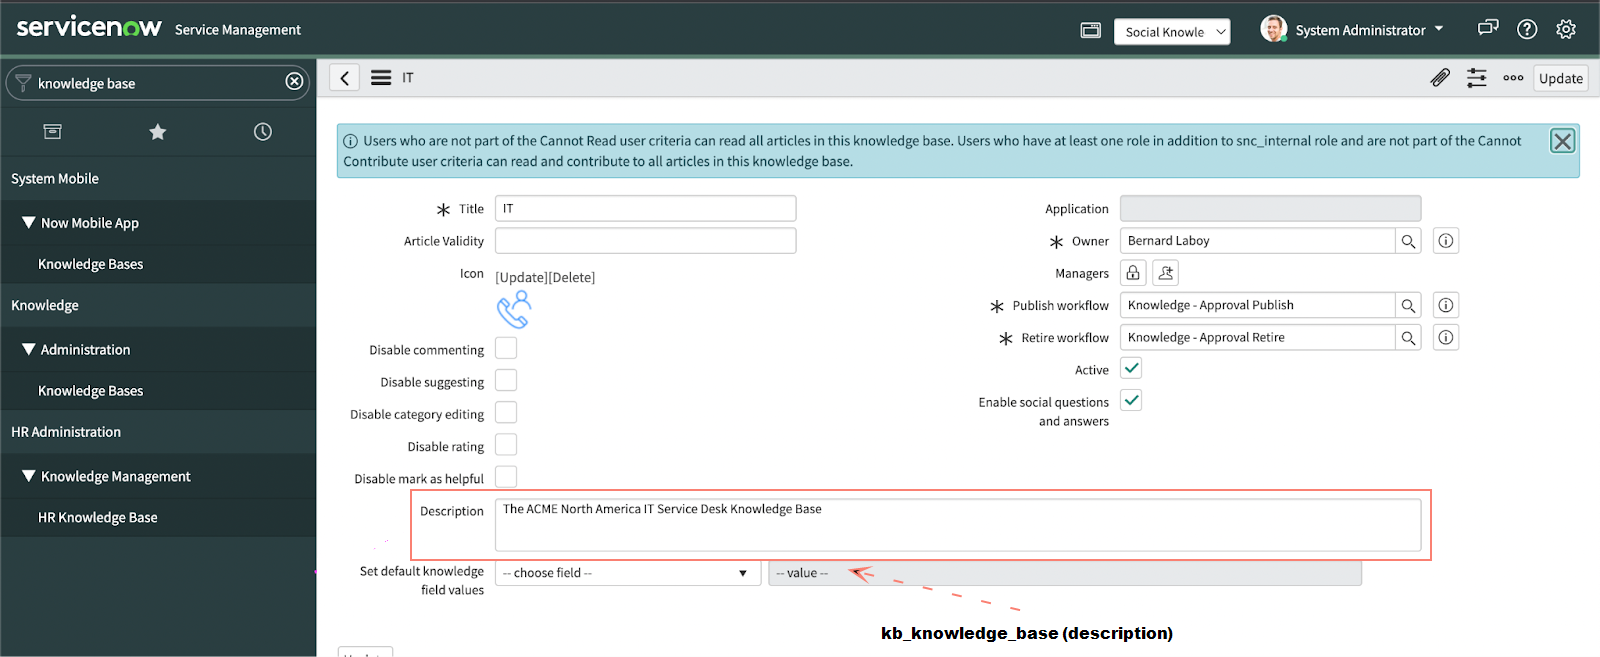Open the personalize form settings icon
Viewport: 1600px width, 657px height.
tap(1477, 78)
